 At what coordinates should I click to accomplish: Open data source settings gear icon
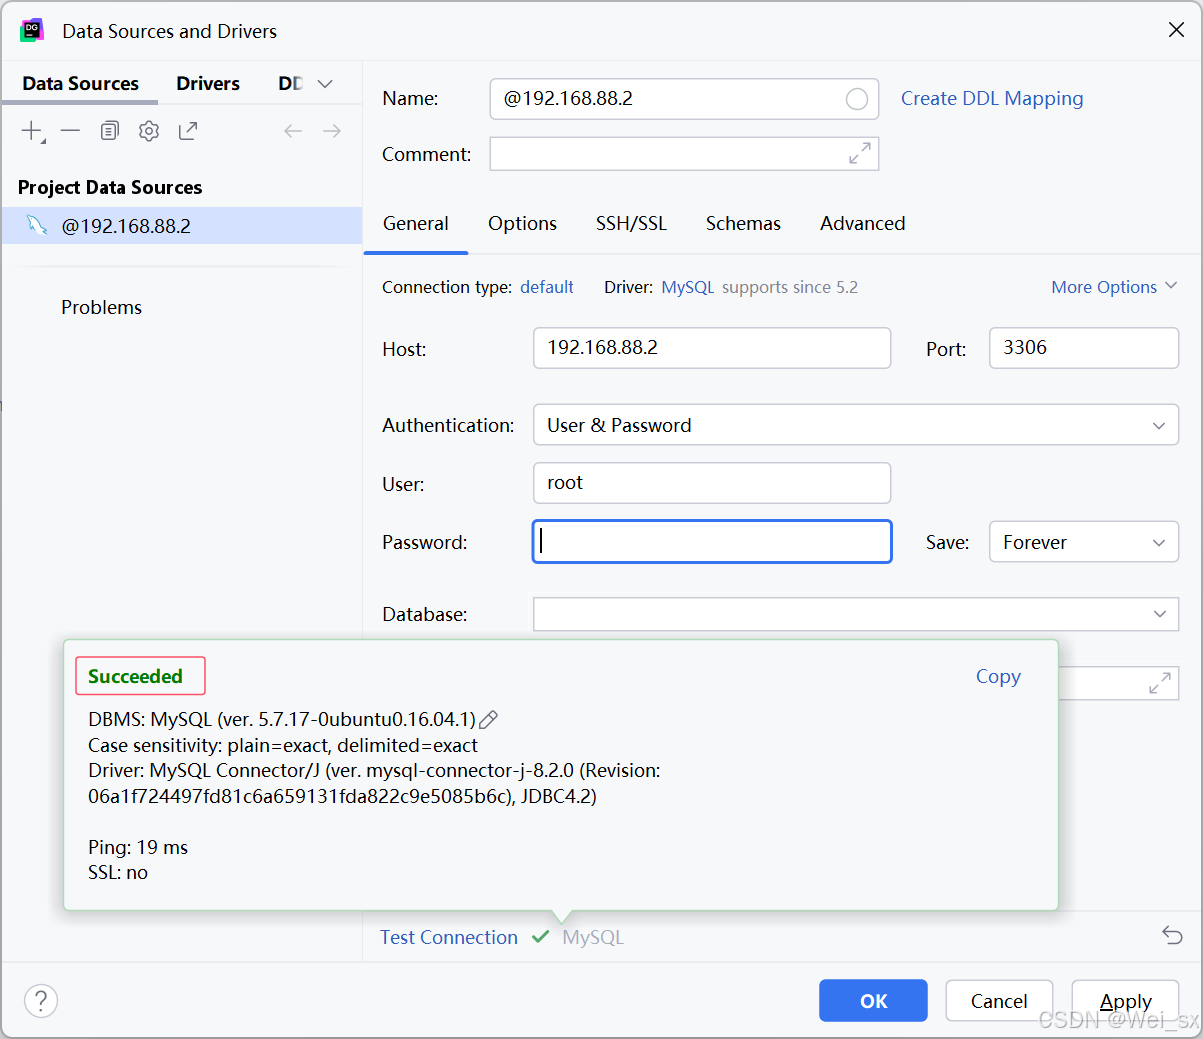pos(148,130)
